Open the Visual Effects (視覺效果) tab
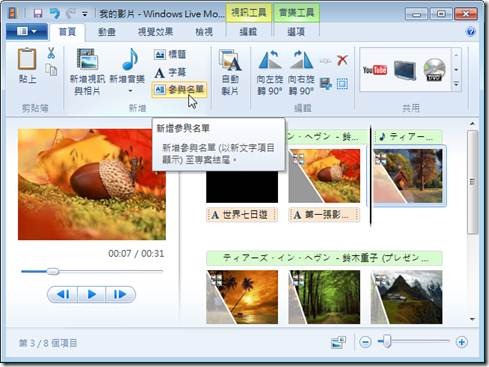This screenshot has width=489, height=367. pyautogui.click(x=155, y=32)
